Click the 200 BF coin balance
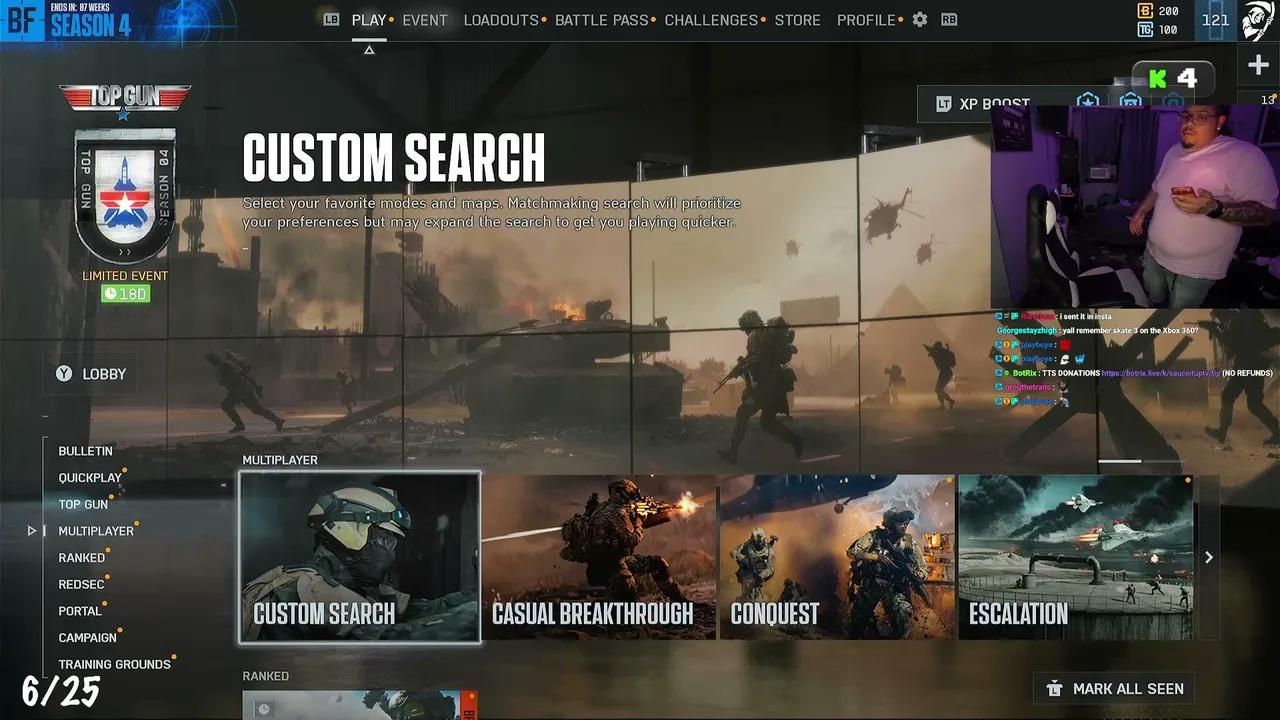Screen dimensions: 1280x720 [x=1168, y=11]
